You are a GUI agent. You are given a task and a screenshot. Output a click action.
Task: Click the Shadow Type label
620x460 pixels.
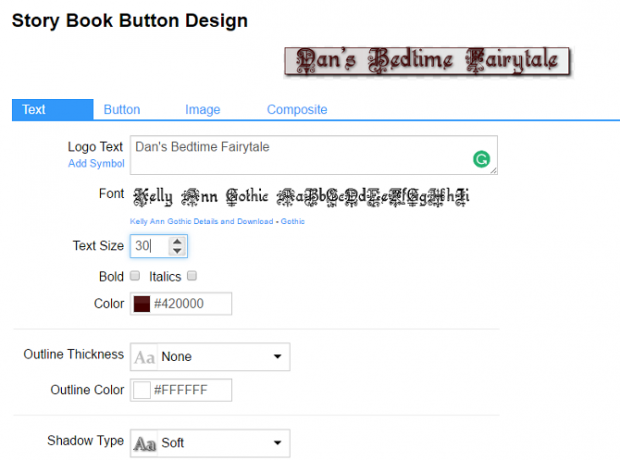85,440
